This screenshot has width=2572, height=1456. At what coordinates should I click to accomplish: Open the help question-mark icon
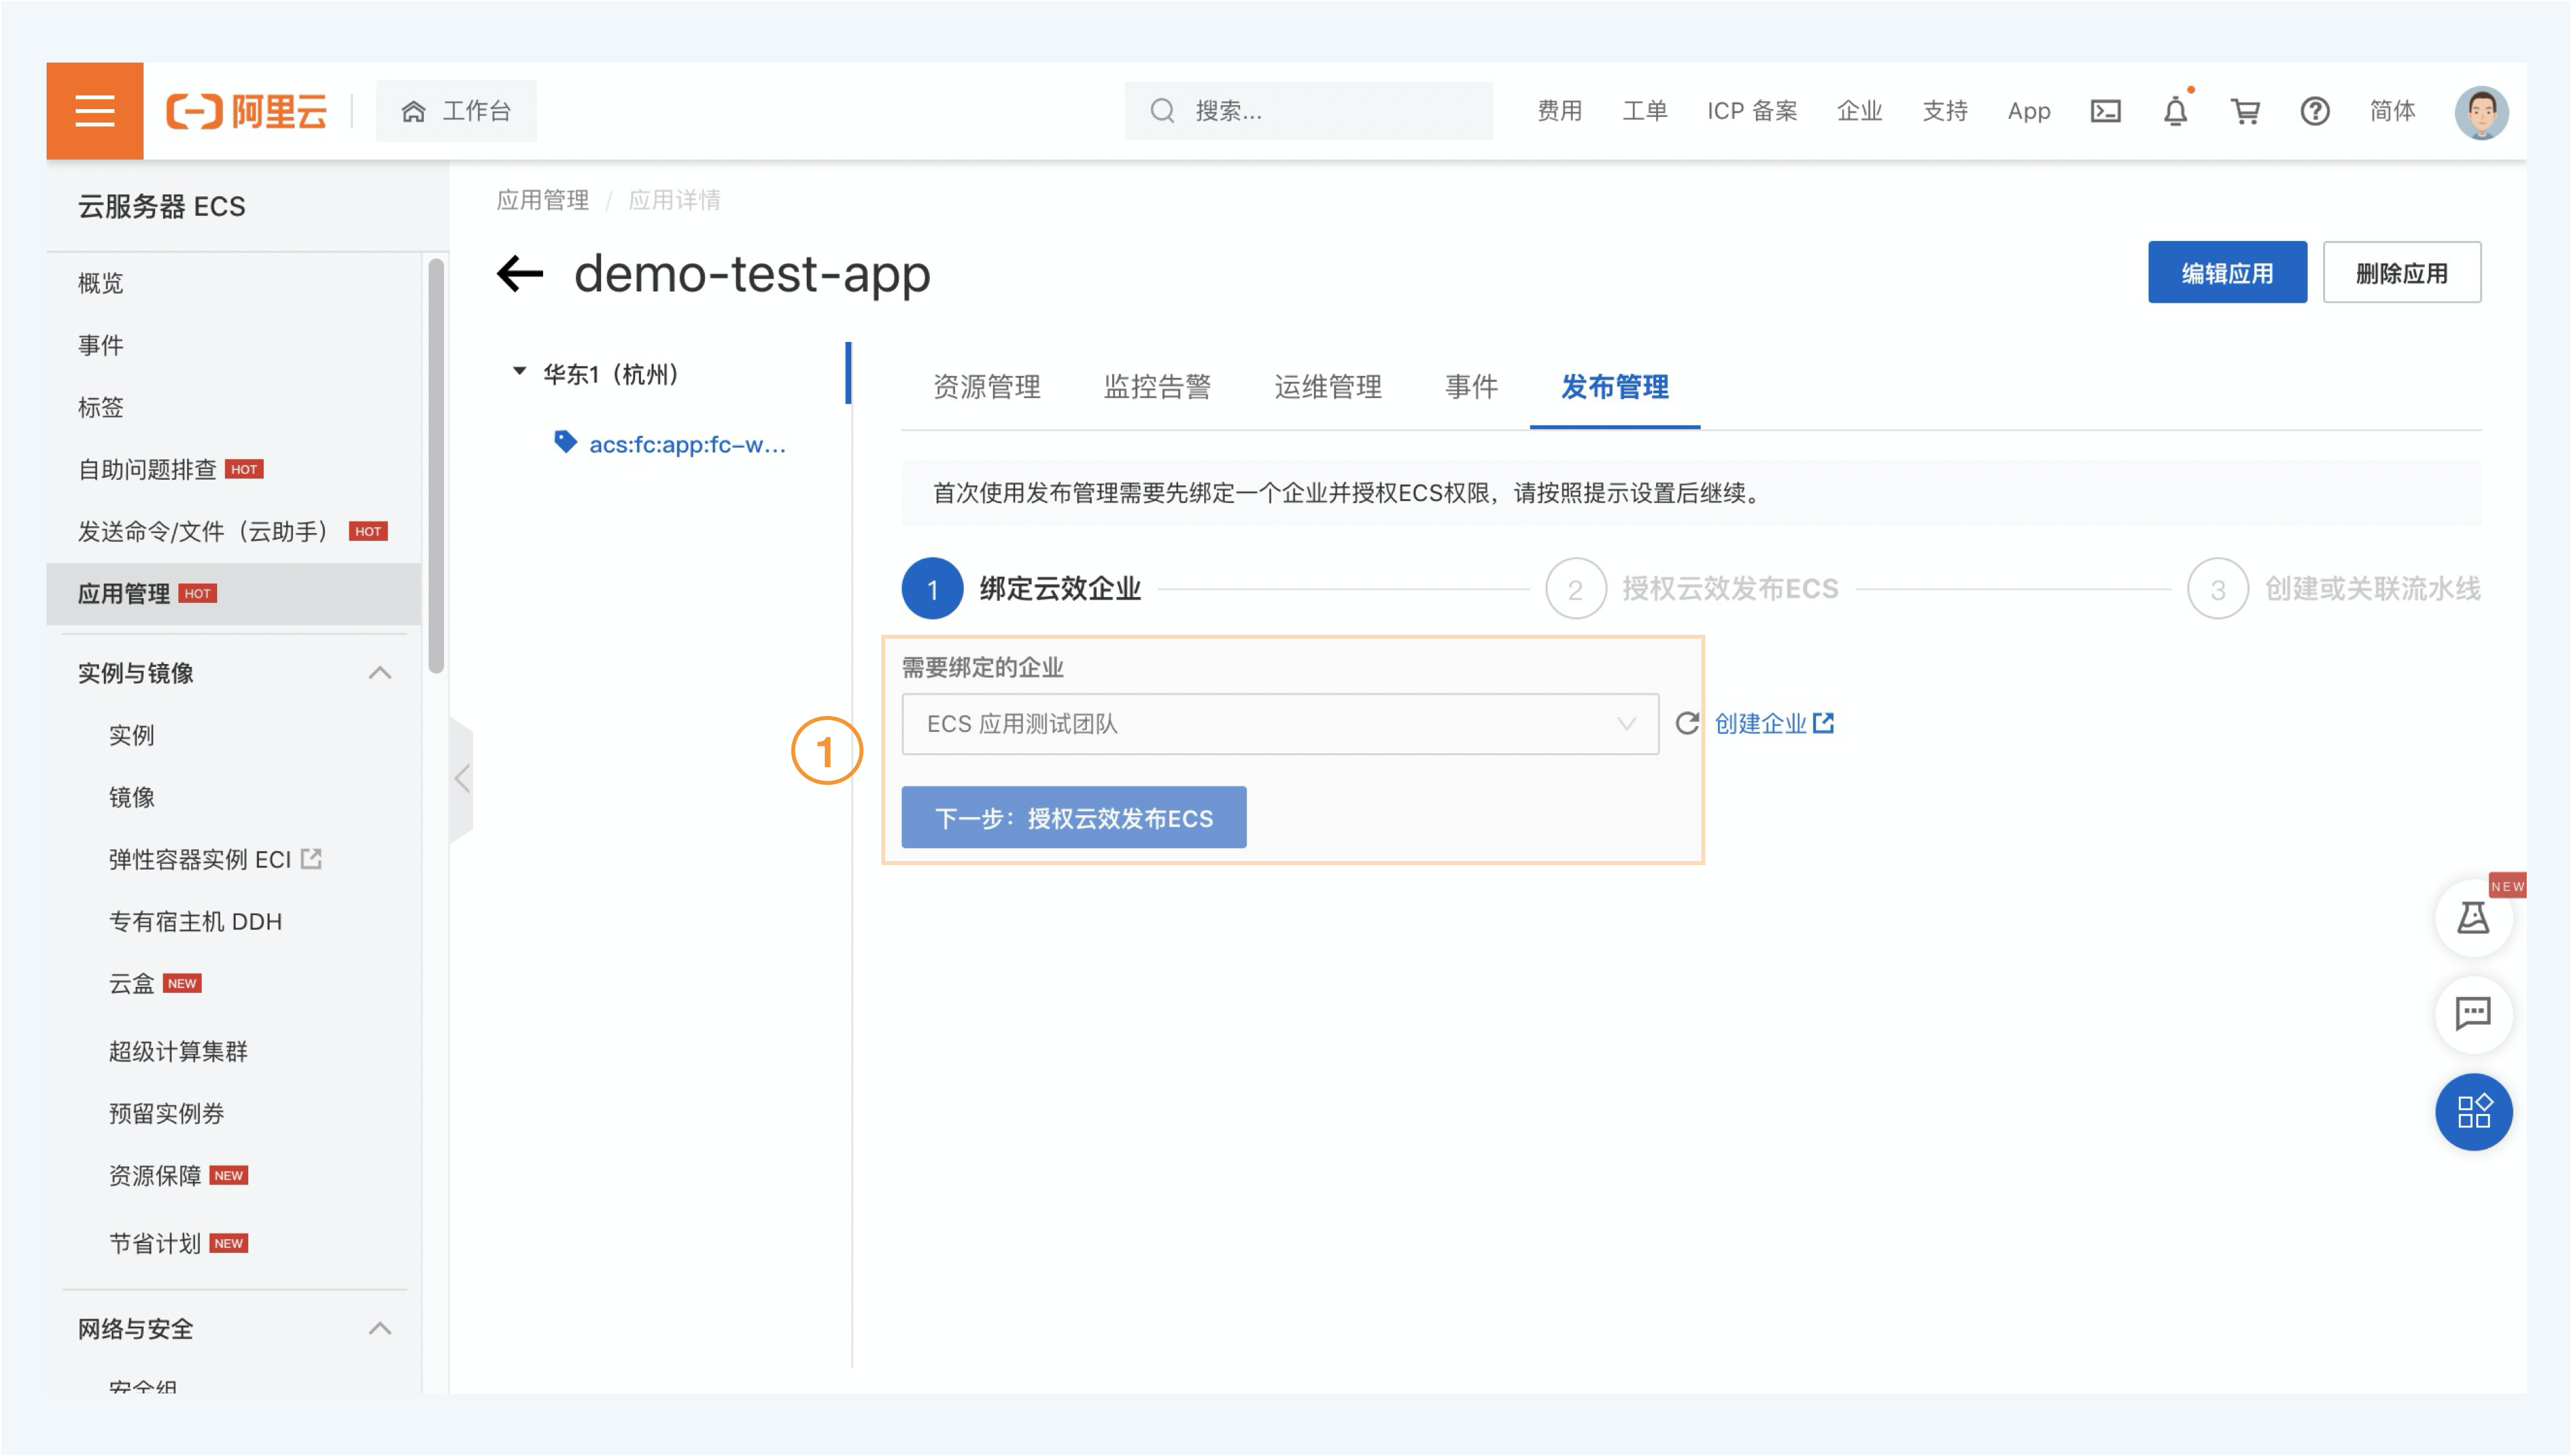point(2315,111)
